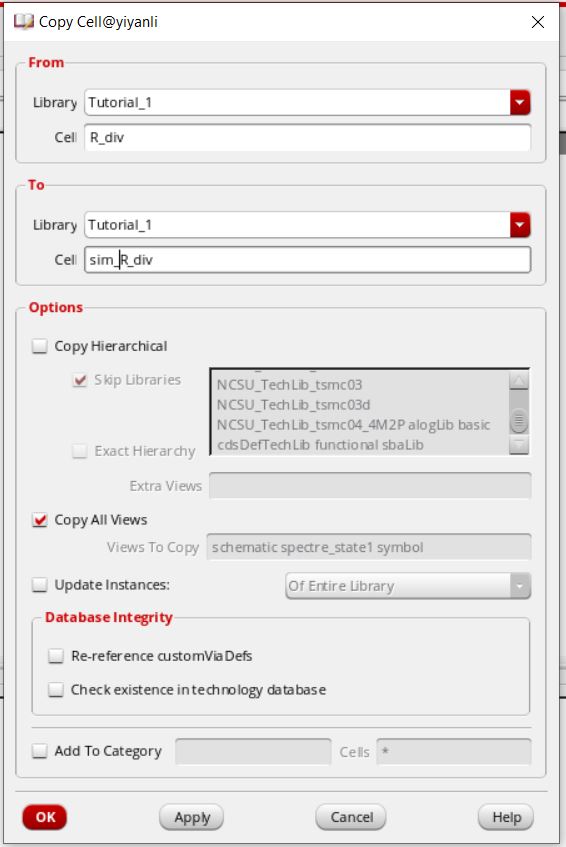Toggle the Update Instances checkbox
Screen dimensions: 566x847
coord(40,585)
